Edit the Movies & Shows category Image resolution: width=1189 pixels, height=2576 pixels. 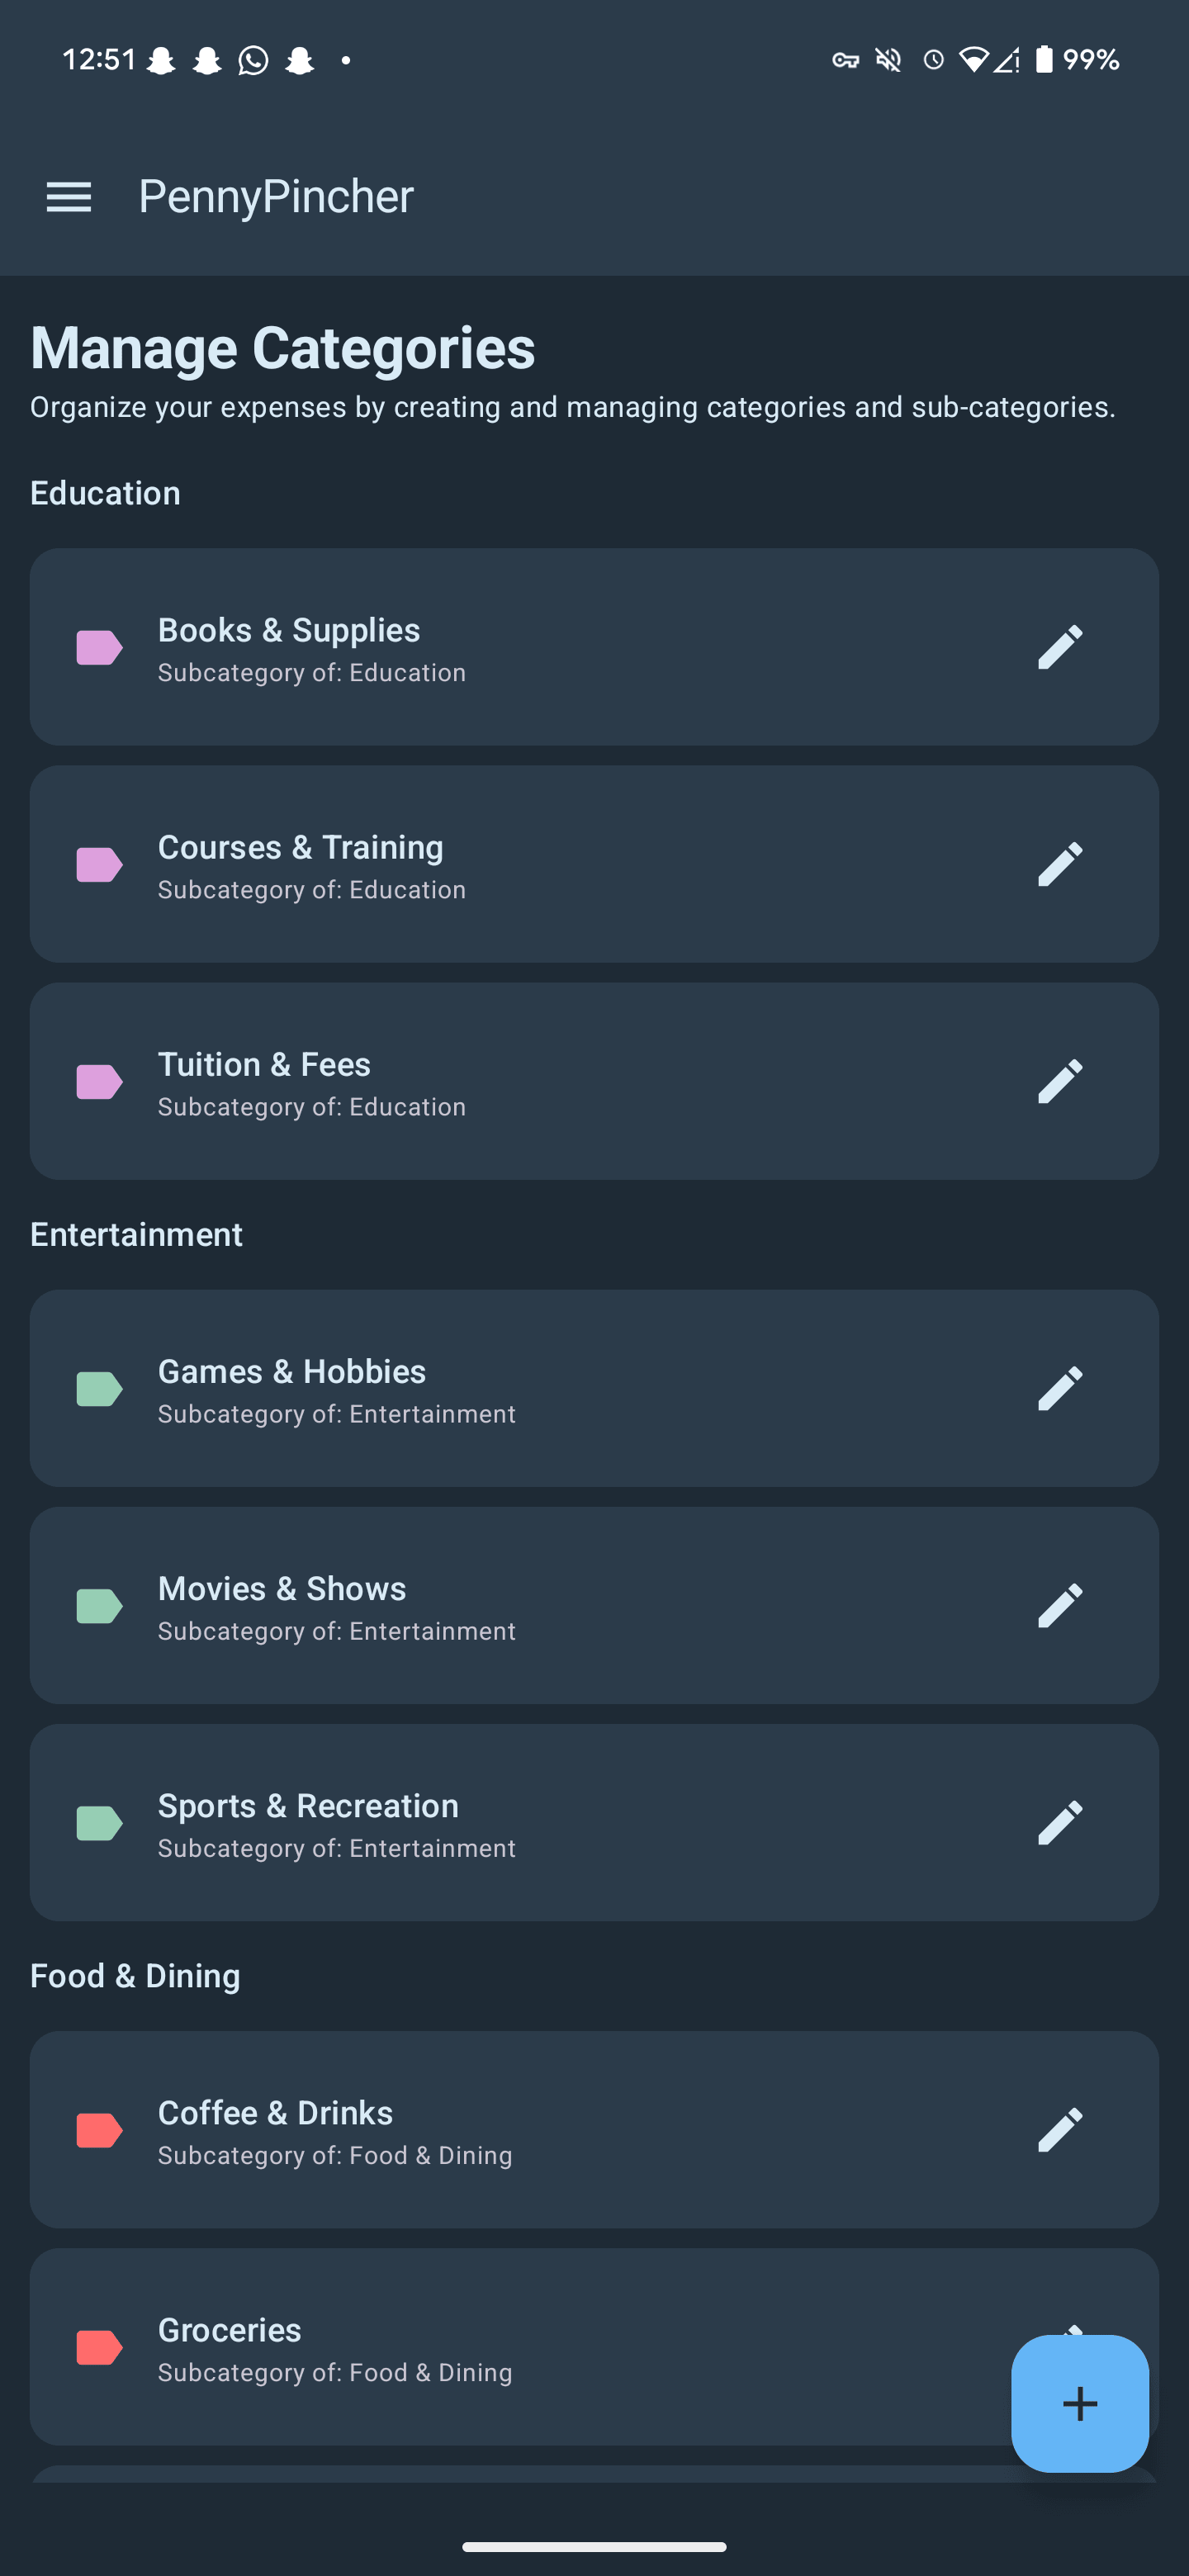pyautogui.click(x=1060, y=1605)
